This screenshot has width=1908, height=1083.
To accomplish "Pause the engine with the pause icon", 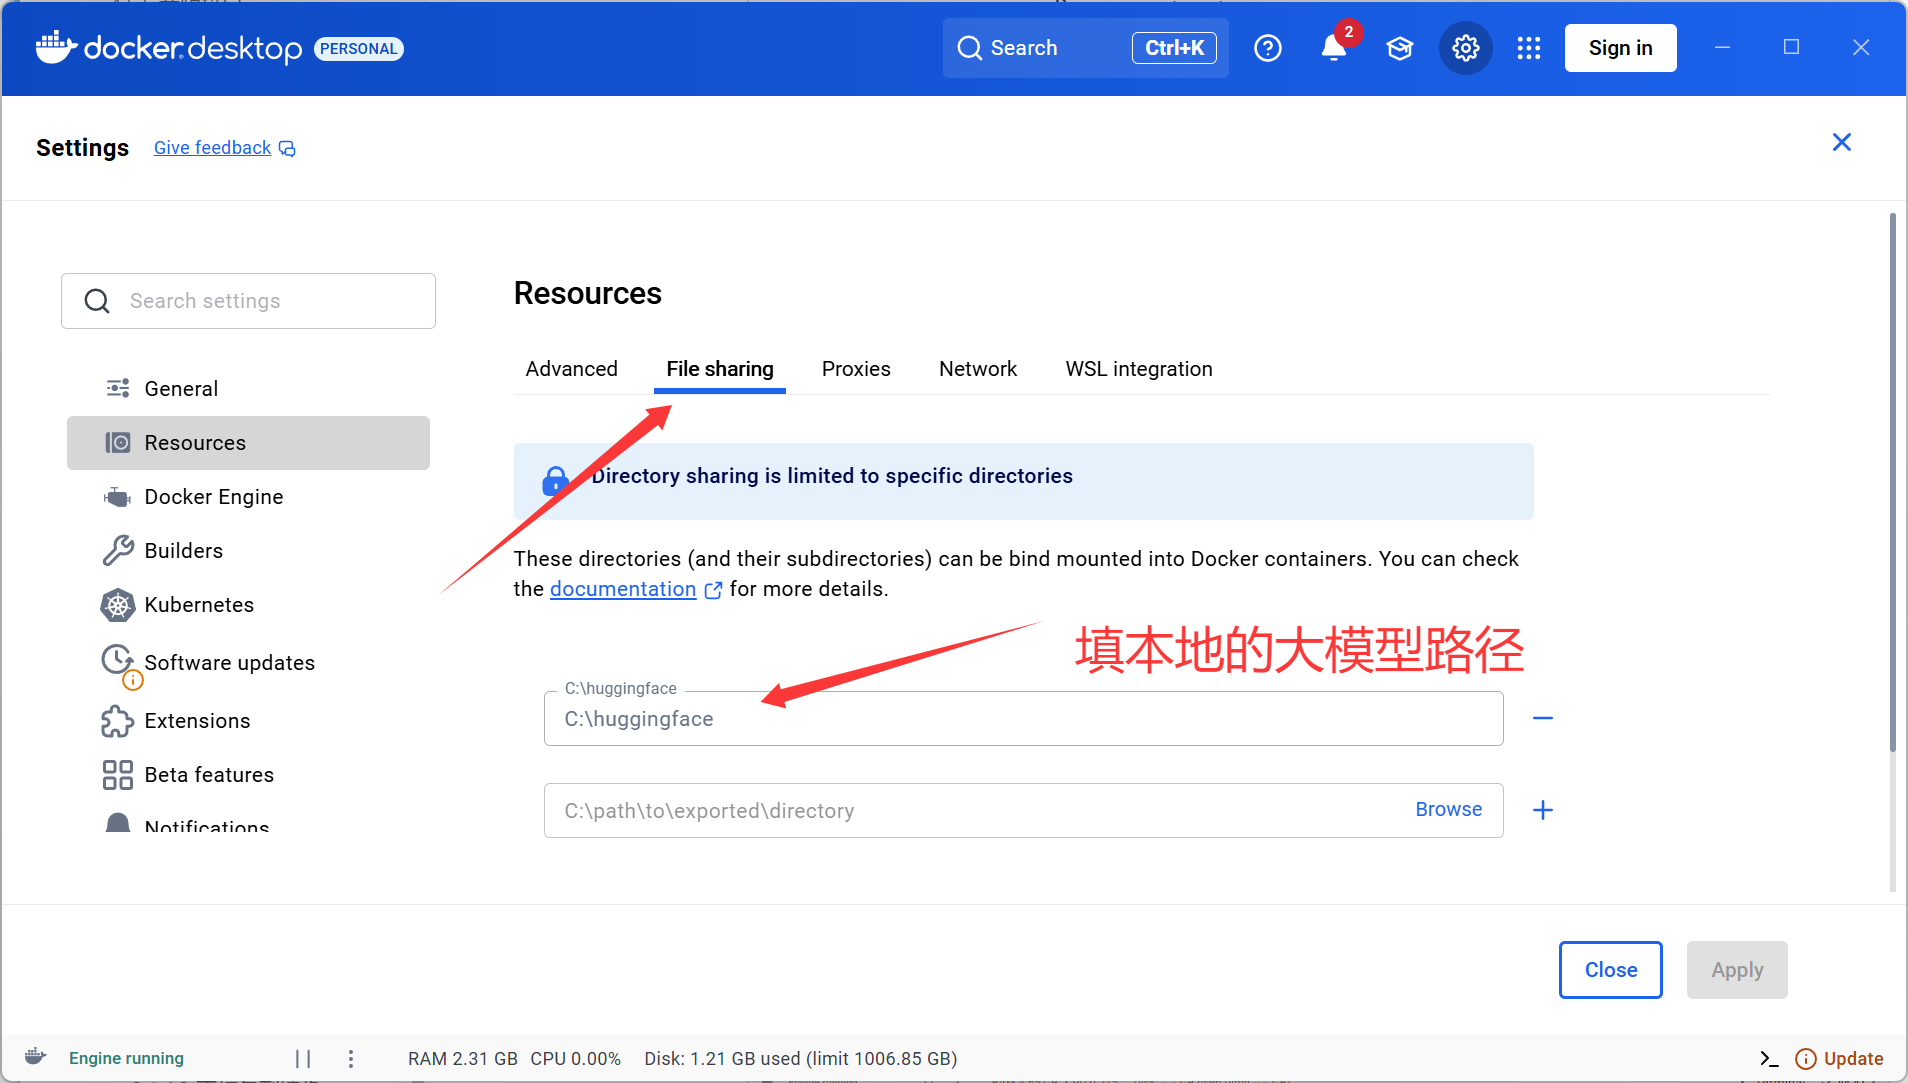I will click(303, 1058).
